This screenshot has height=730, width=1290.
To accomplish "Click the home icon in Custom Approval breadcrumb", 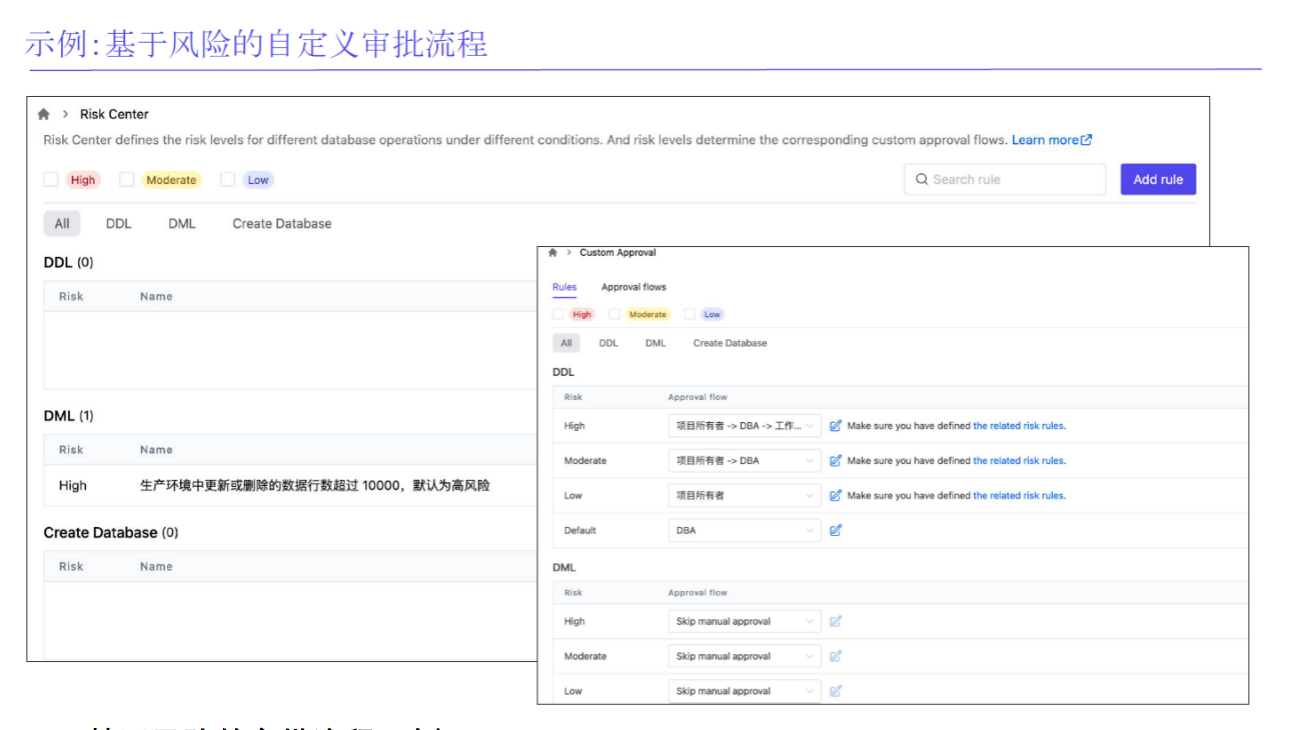I will click(x=553, y=253).
